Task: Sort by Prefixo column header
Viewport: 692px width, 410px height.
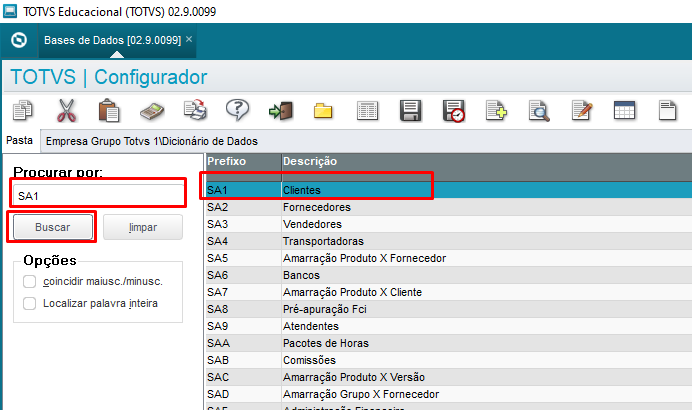Action: tap(243, 161)
